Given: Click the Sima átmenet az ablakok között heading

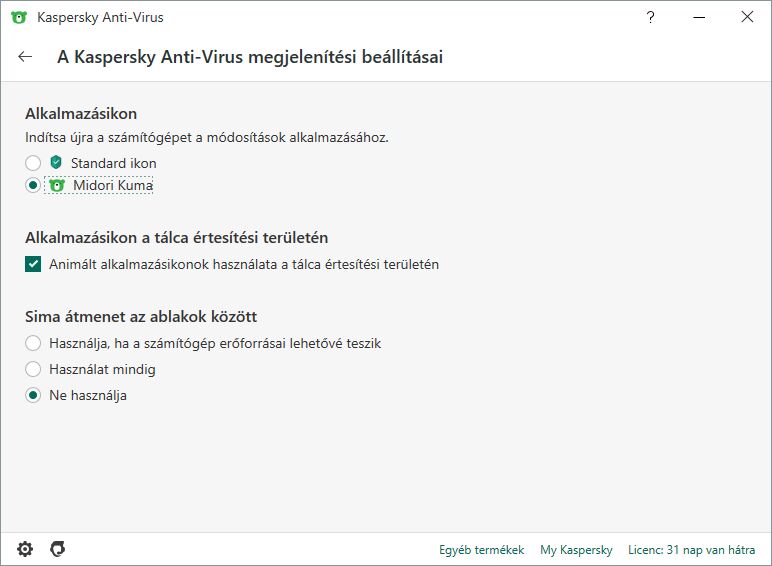Looking at the screenshot, I should [141, 317].
